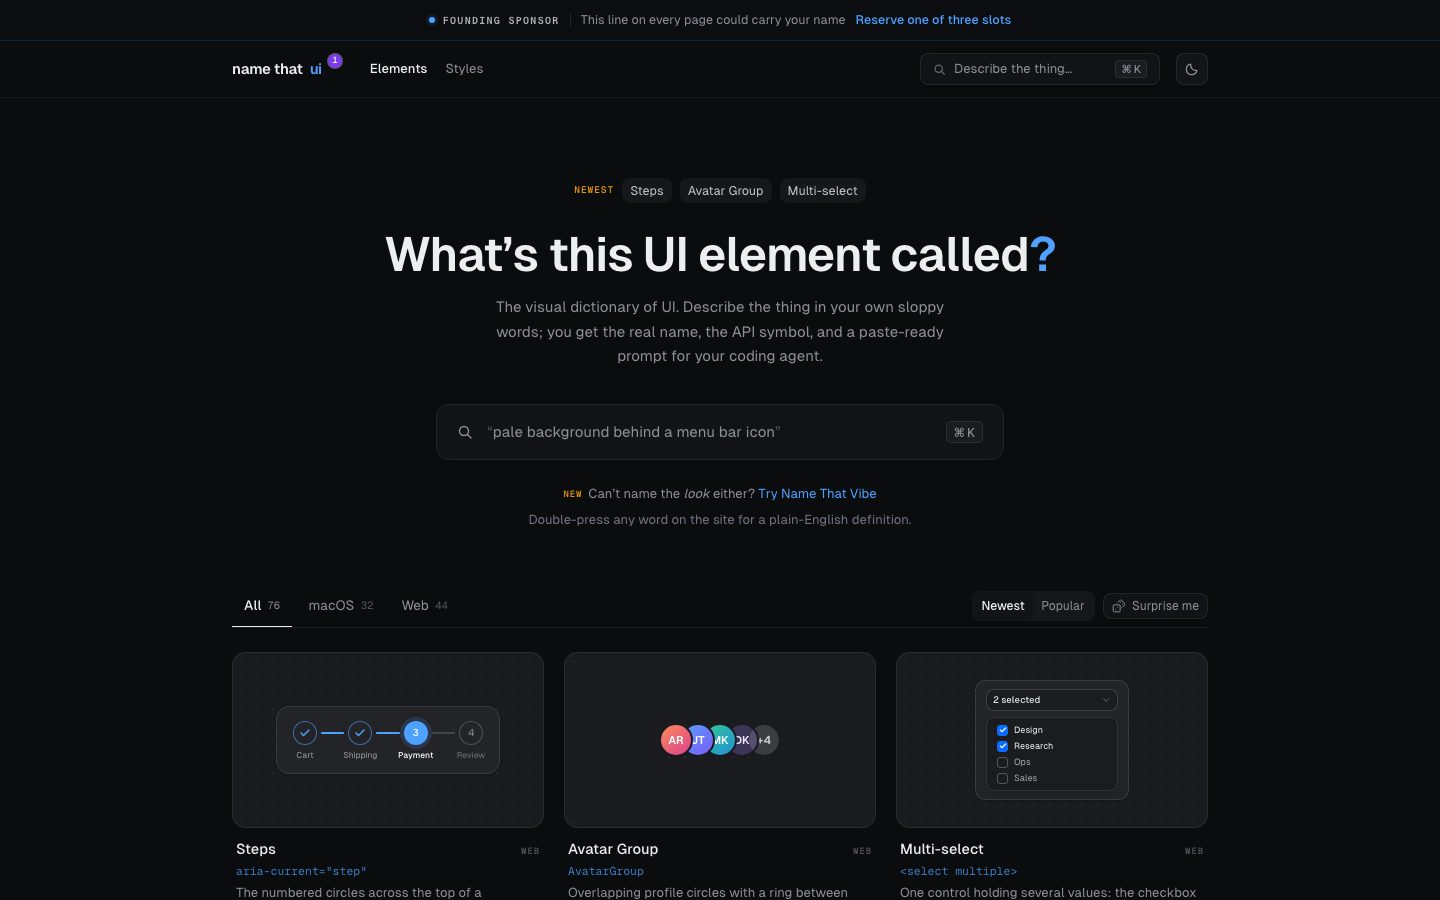Open the Elements nav item
Image resolution: width=1440 pixels, height=900 pixels.
pos(398,69)
